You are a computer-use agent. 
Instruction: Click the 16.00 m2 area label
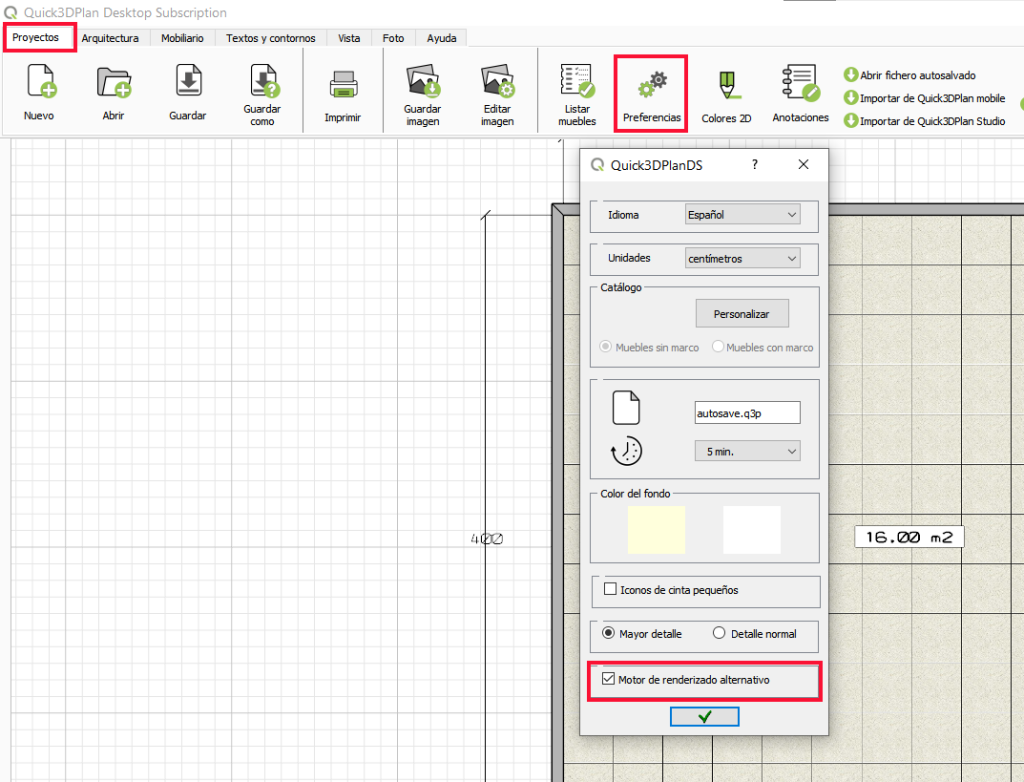click(x=909, y=537)
